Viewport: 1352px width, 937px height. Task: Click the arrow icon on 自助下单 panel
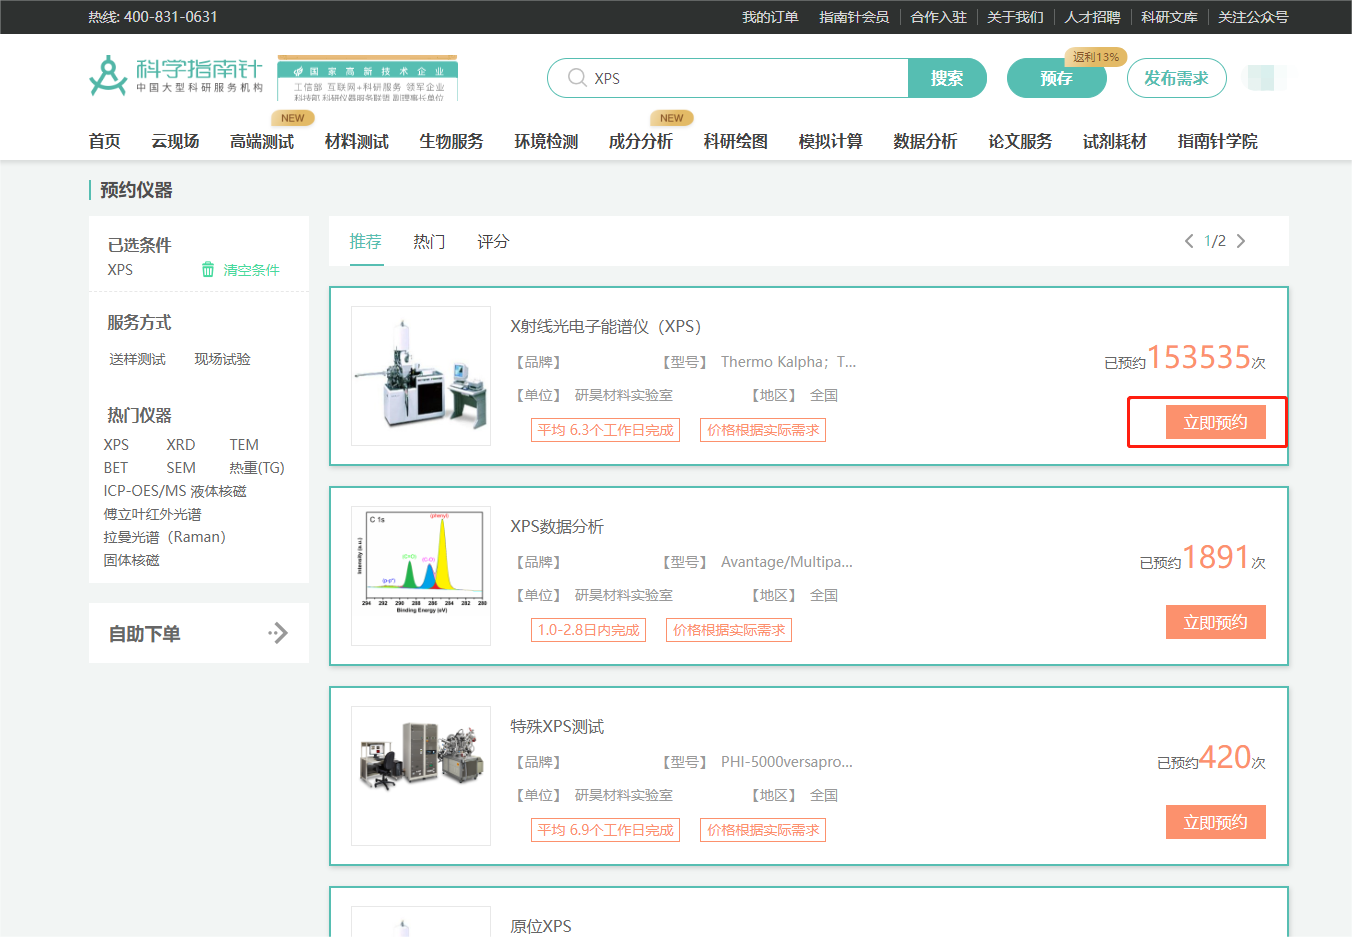click(278, 632)
